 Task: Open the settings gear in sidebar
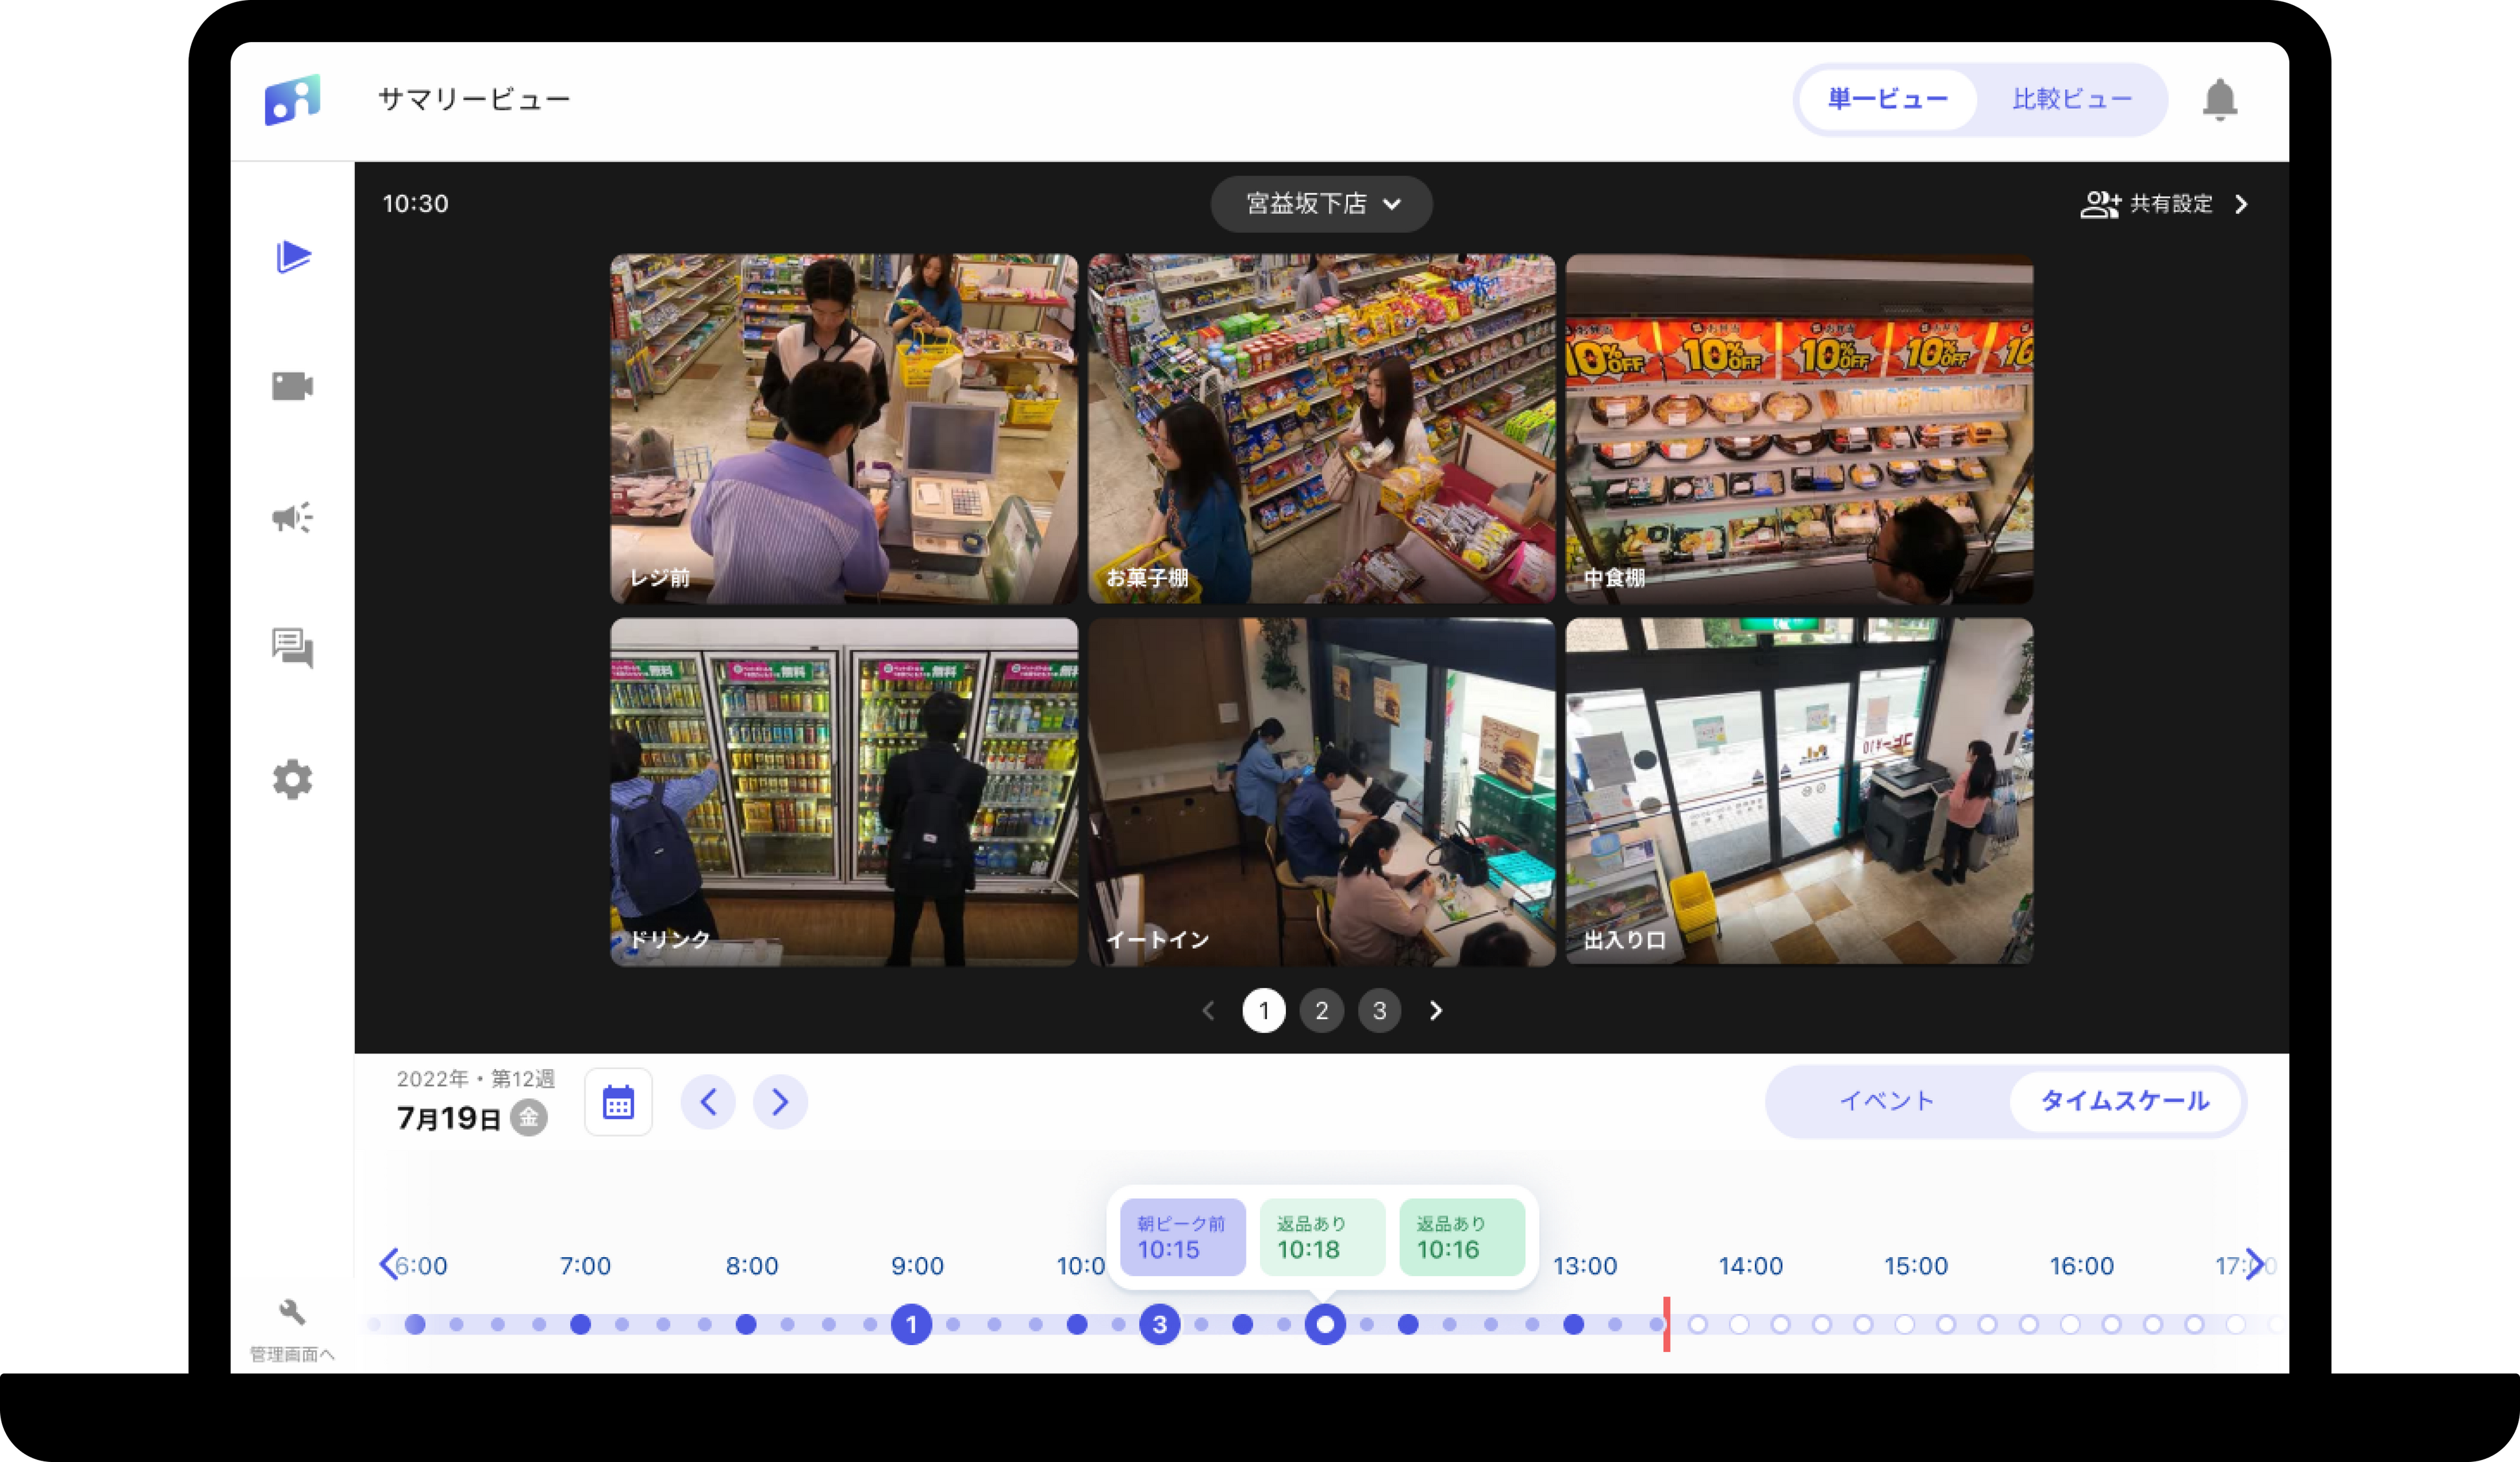(292, 779)
